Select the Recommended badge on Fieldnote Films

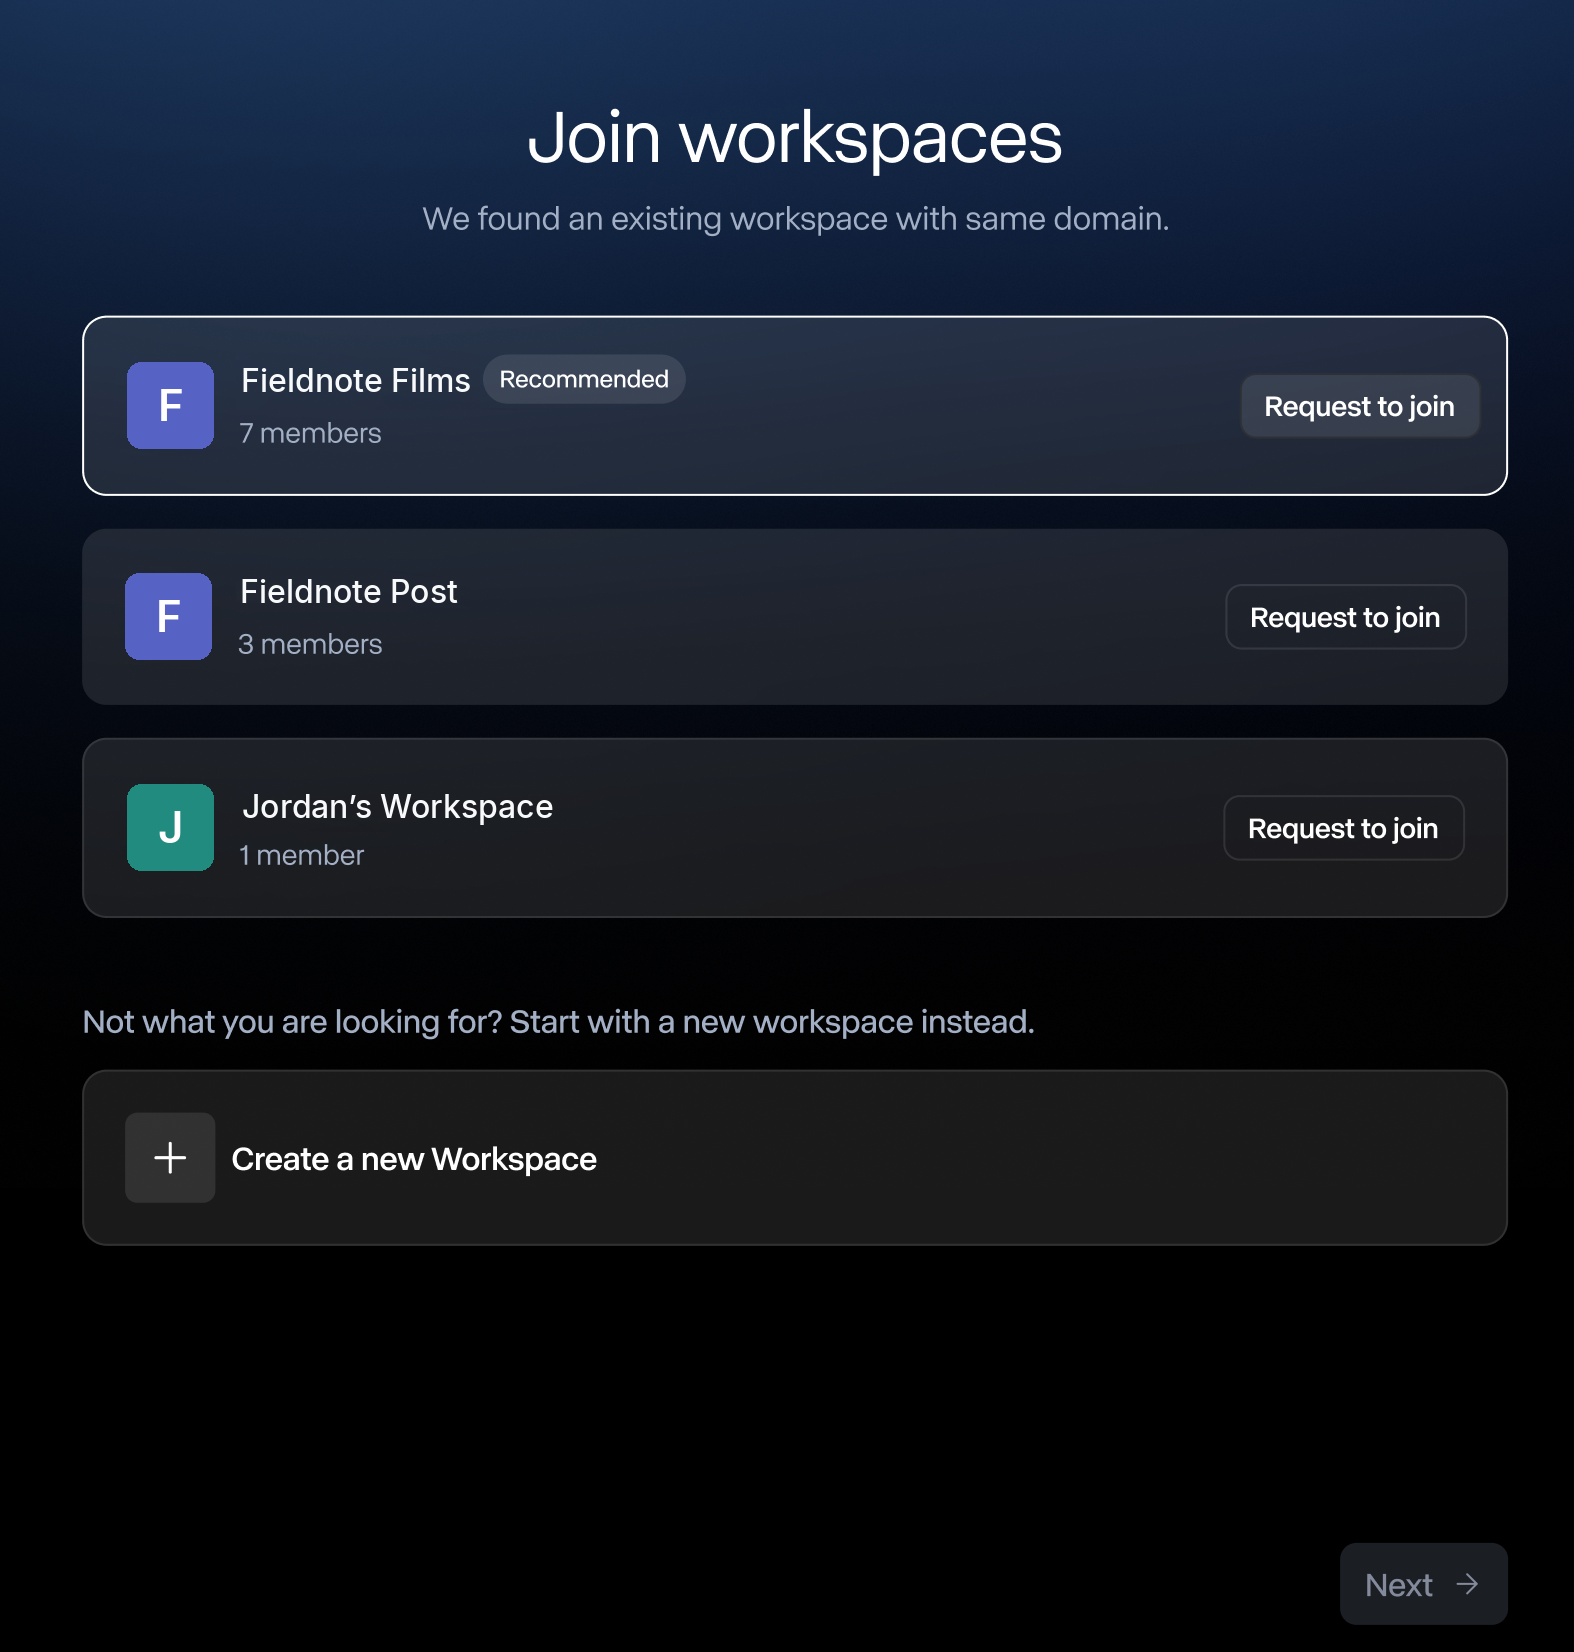584,379
